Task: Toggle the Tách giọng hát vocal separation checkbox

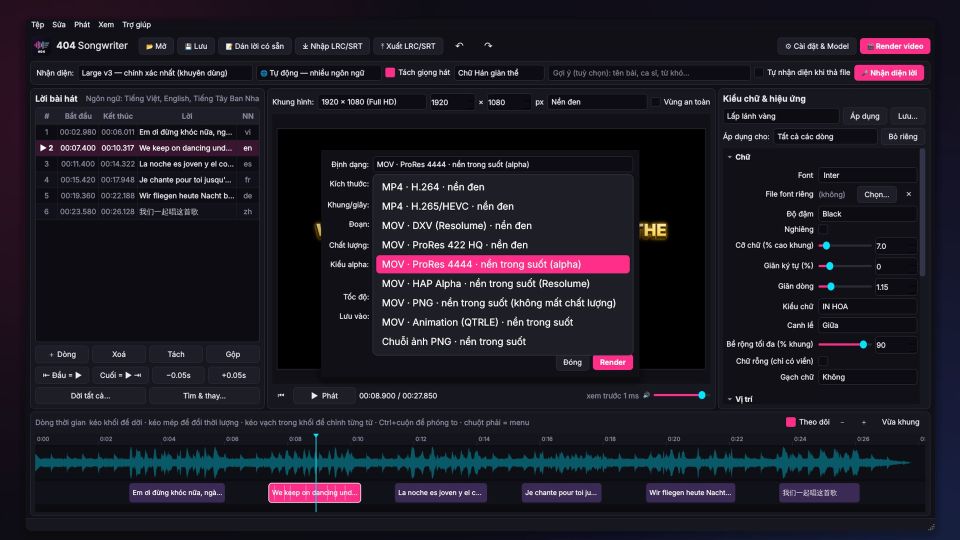Action: 390,72
